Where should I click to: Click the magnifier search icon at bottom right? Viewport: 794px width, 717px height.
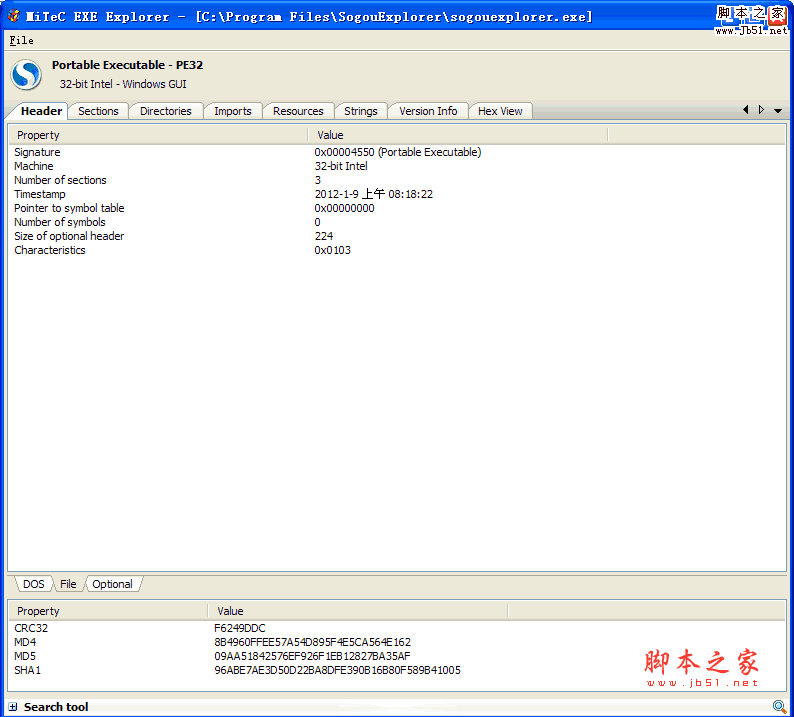(779, 706)
